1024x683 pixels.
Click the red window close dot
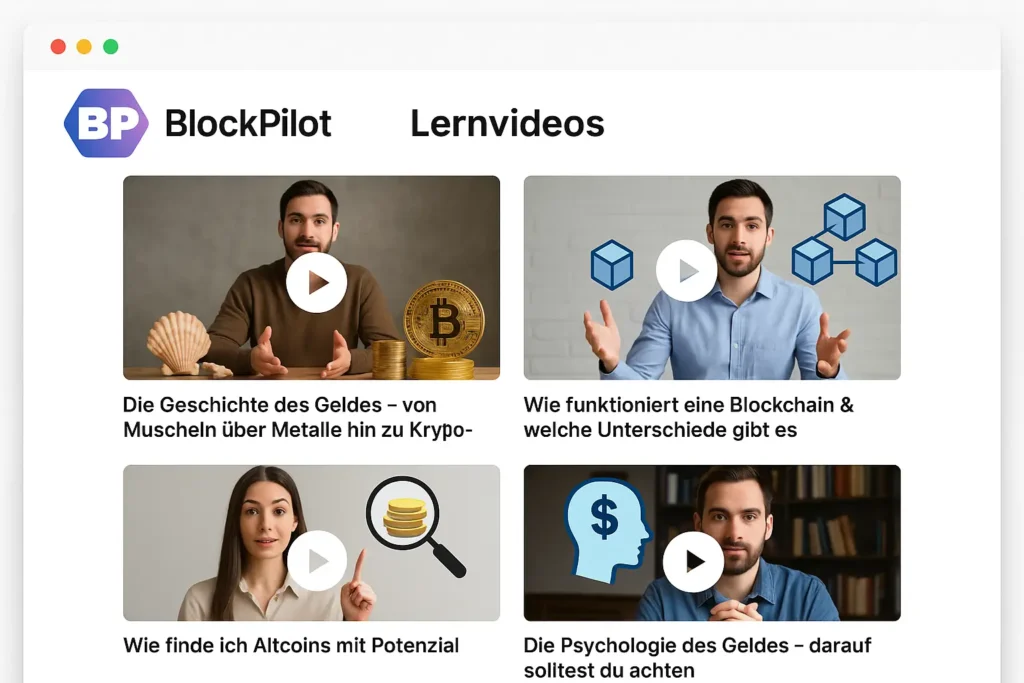[x=58, y=46]
